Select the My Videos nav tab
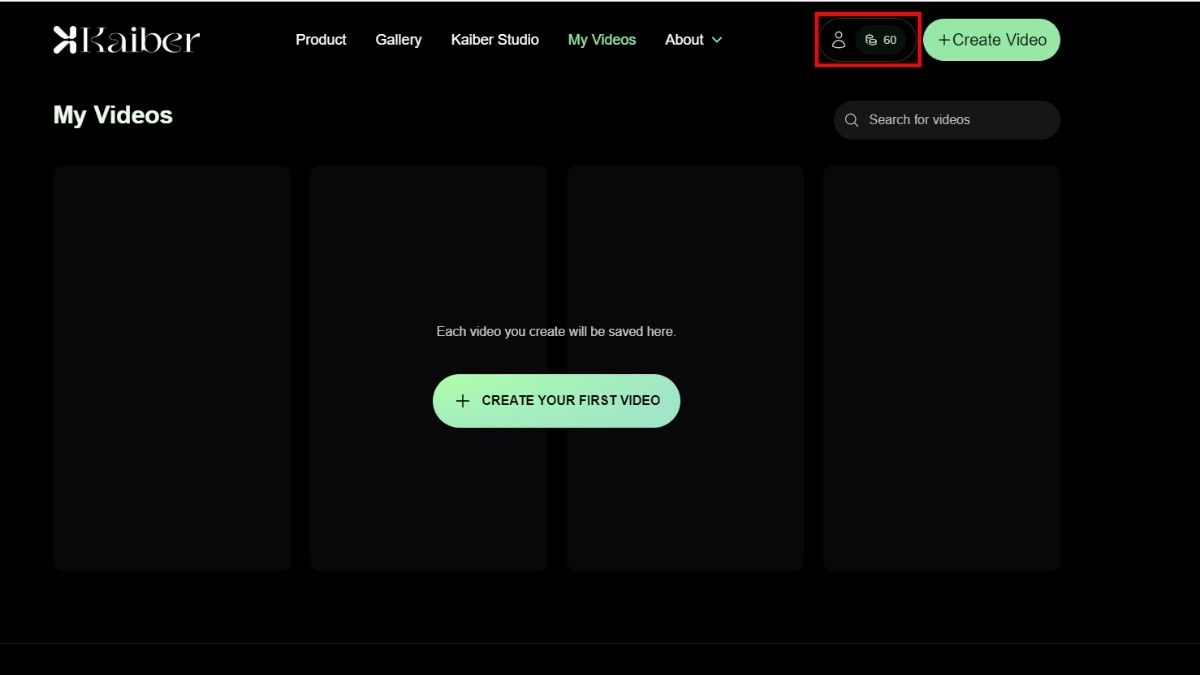Image resolution: width=1200 pixels, height=675 pixels. click(601, 40)
